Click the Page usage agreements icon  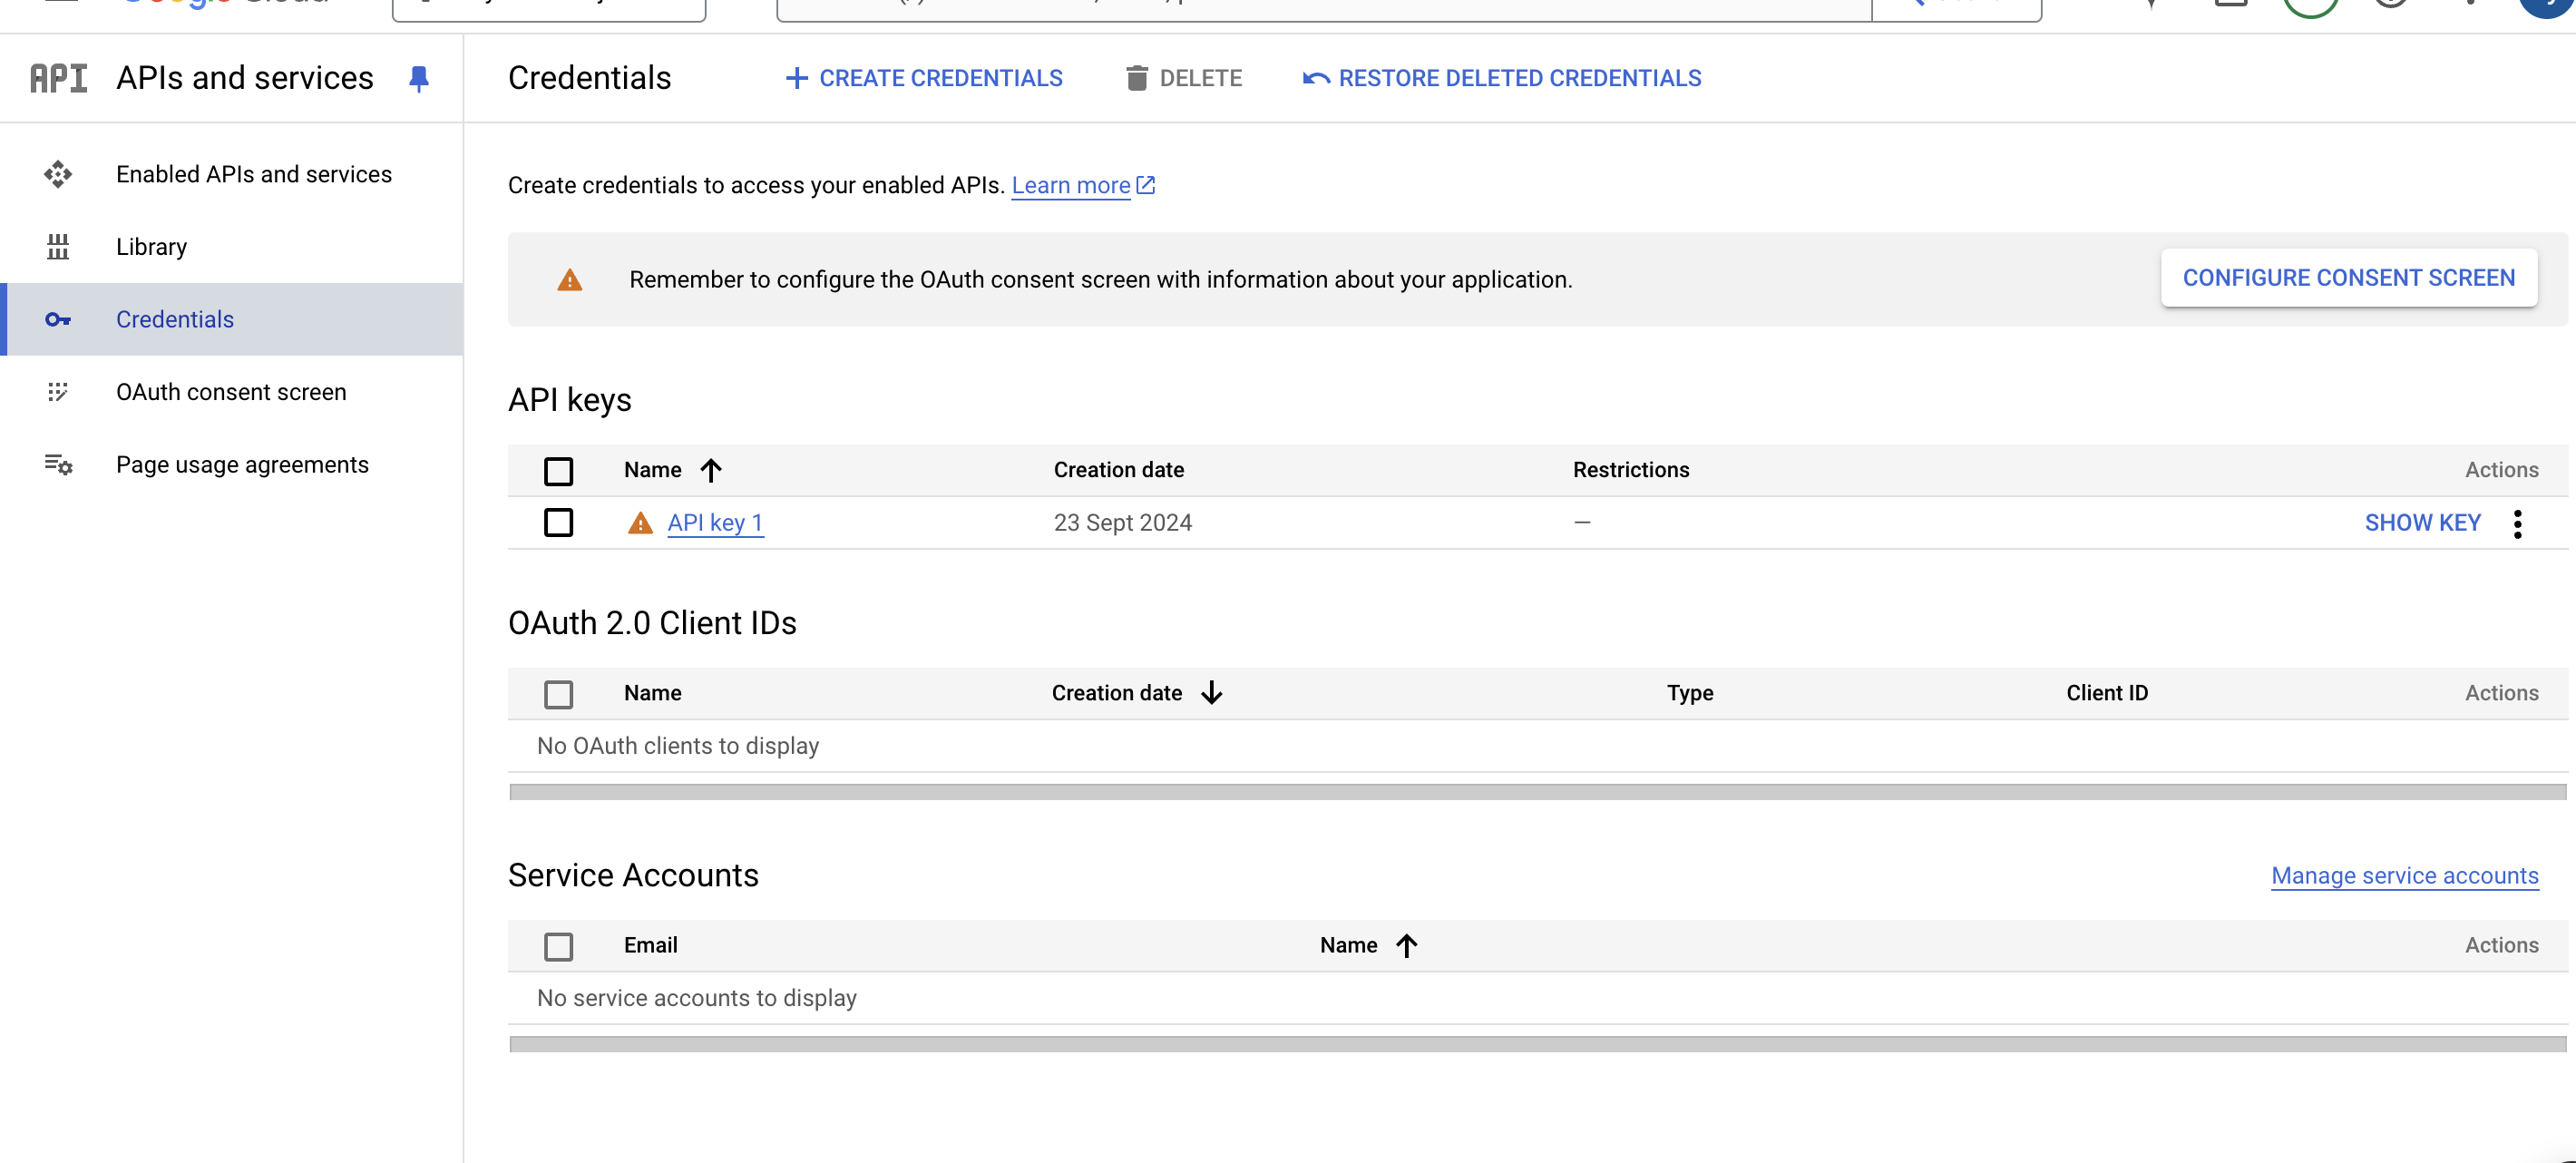pos(58,464)
